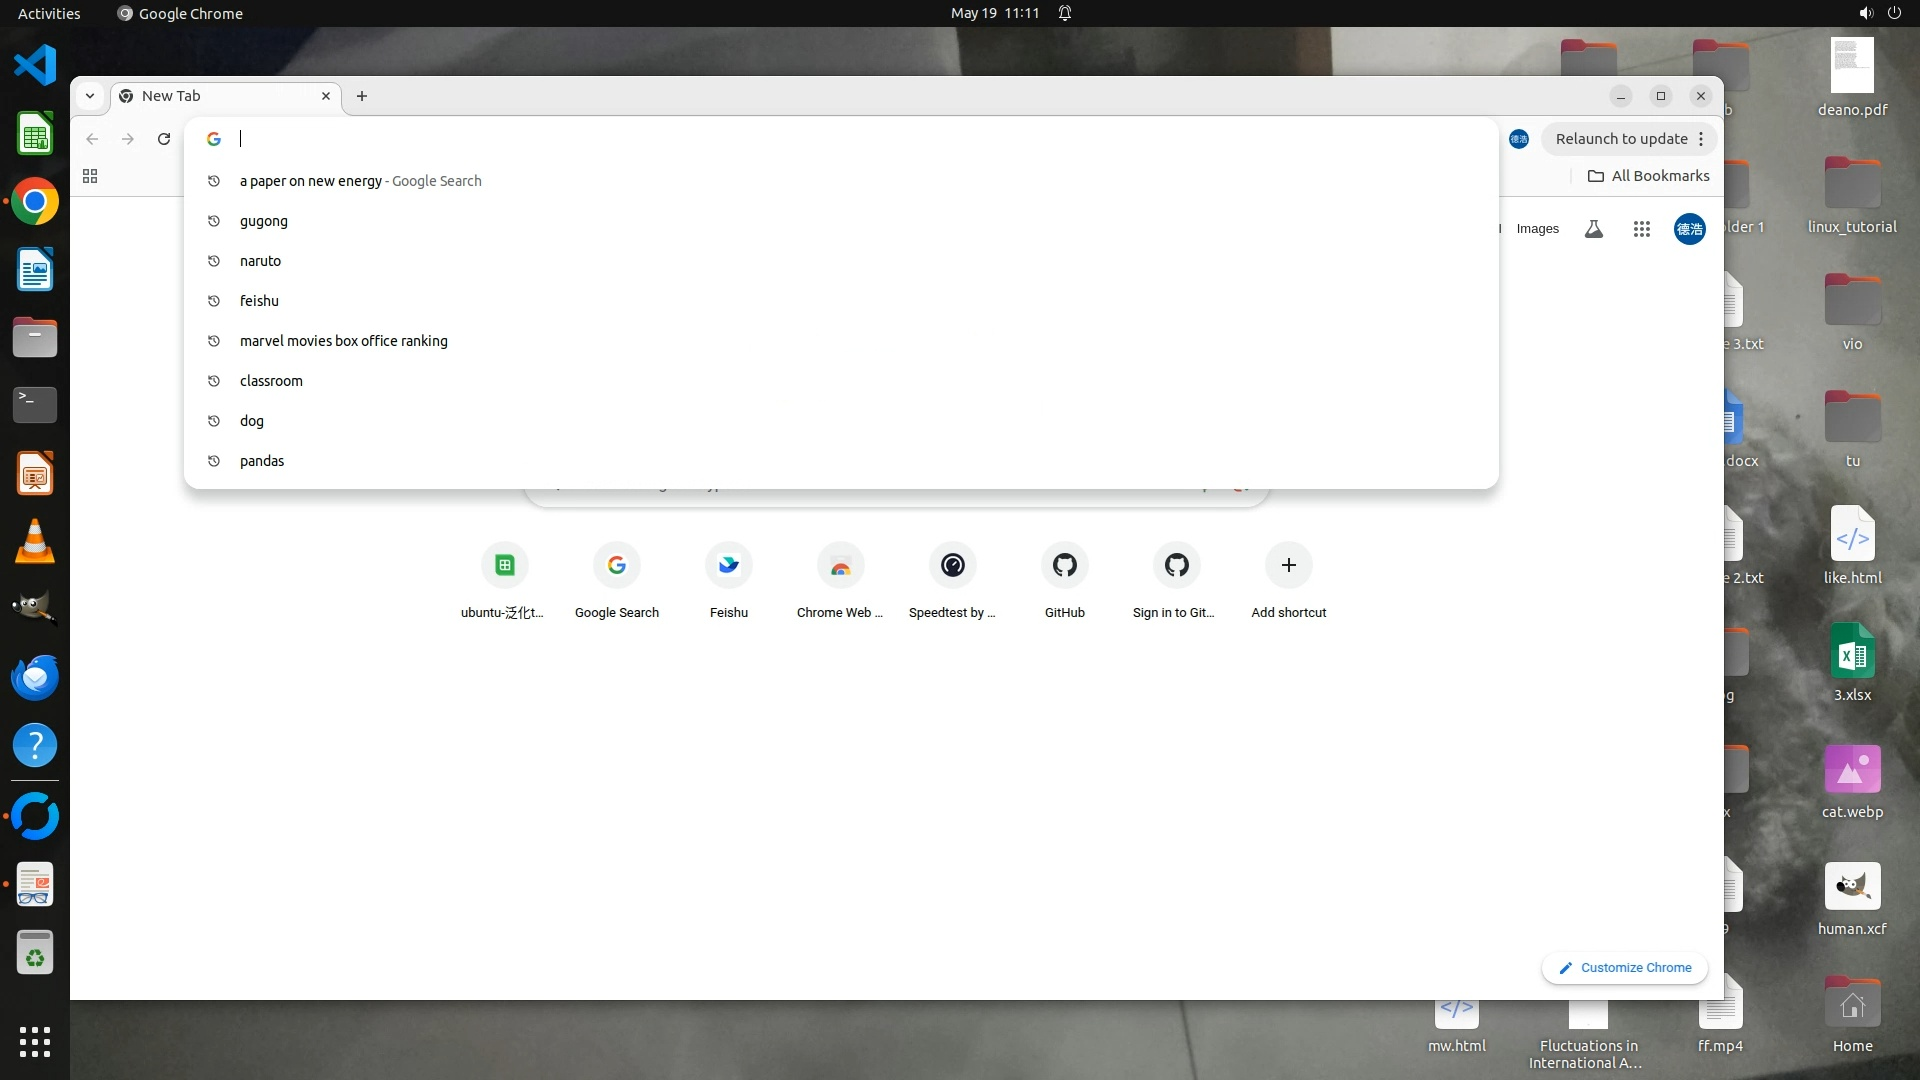
Task: Open the All Bookmarks folder
Action: [1649, 176]
